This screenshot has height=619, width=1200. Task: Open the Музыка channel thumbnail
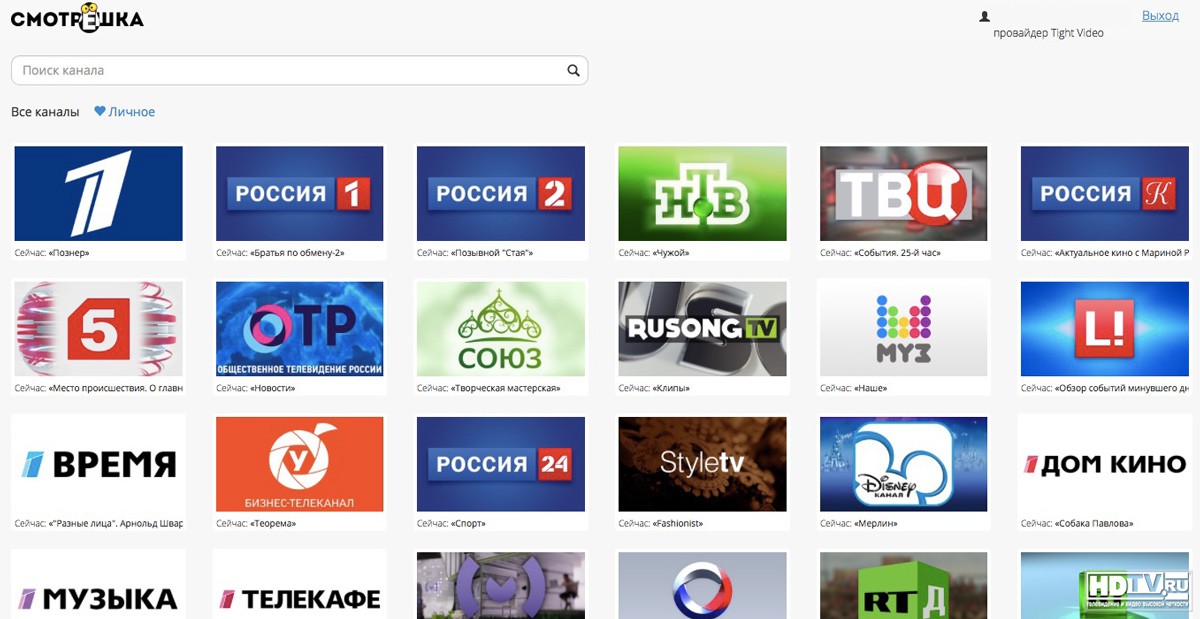click(99, 585)
